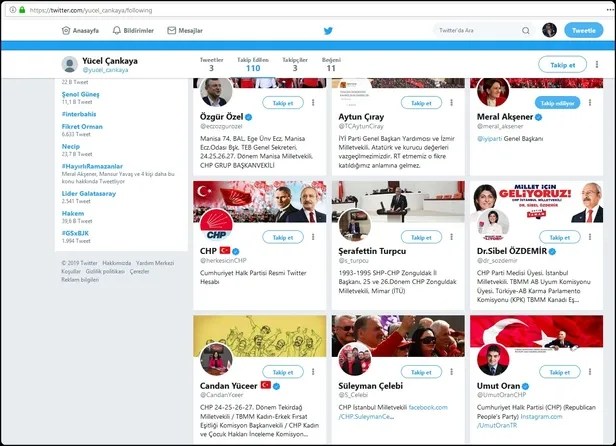Click the green padlock security icon

pyautogui.click(x=22, y=10)
